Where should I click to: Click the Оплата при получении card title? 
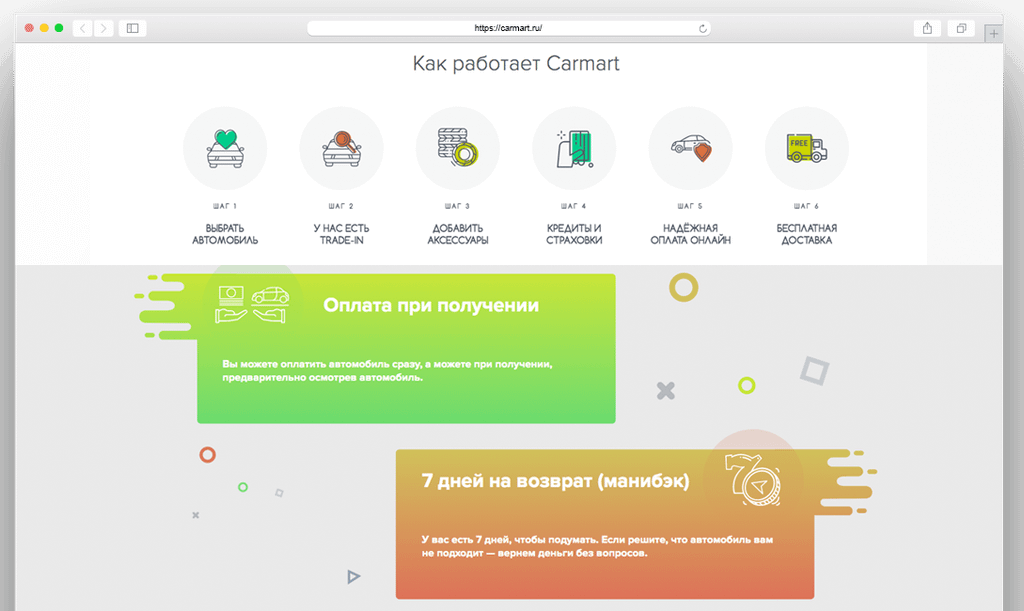pyautogui.click(x=431, y=305)
